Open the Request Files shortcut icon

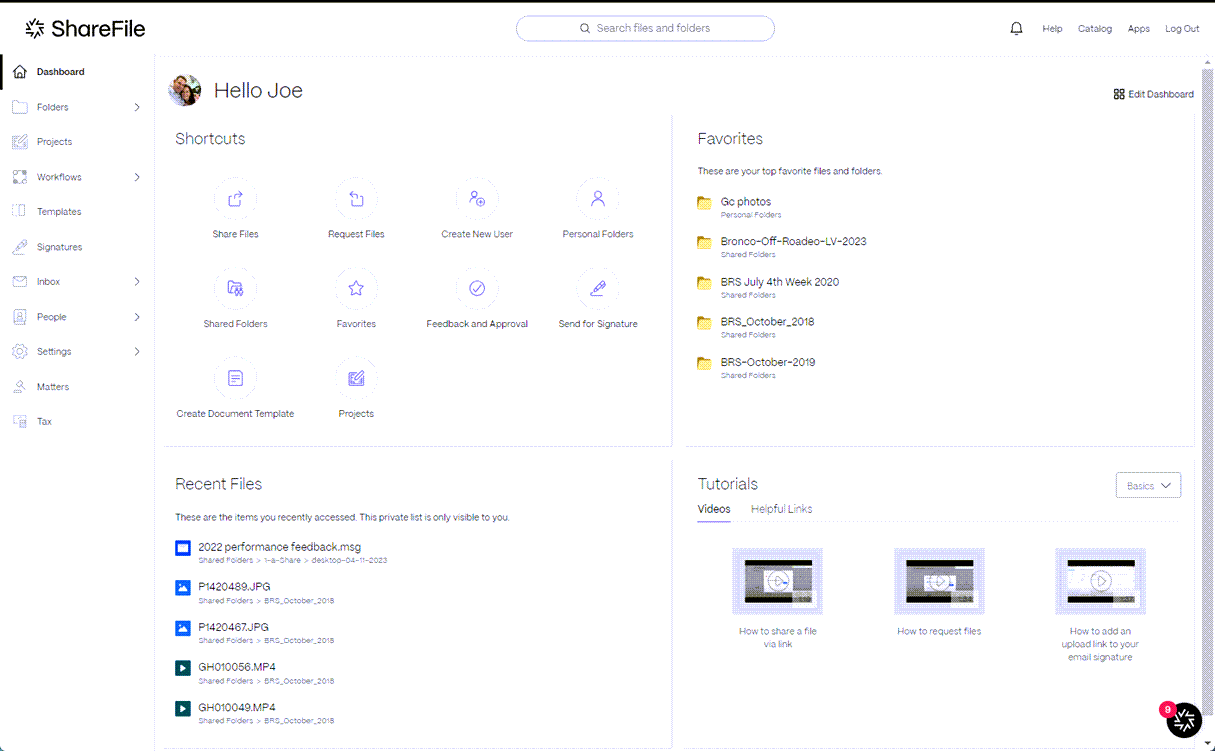pyautogui.click(x=356, y=199)
